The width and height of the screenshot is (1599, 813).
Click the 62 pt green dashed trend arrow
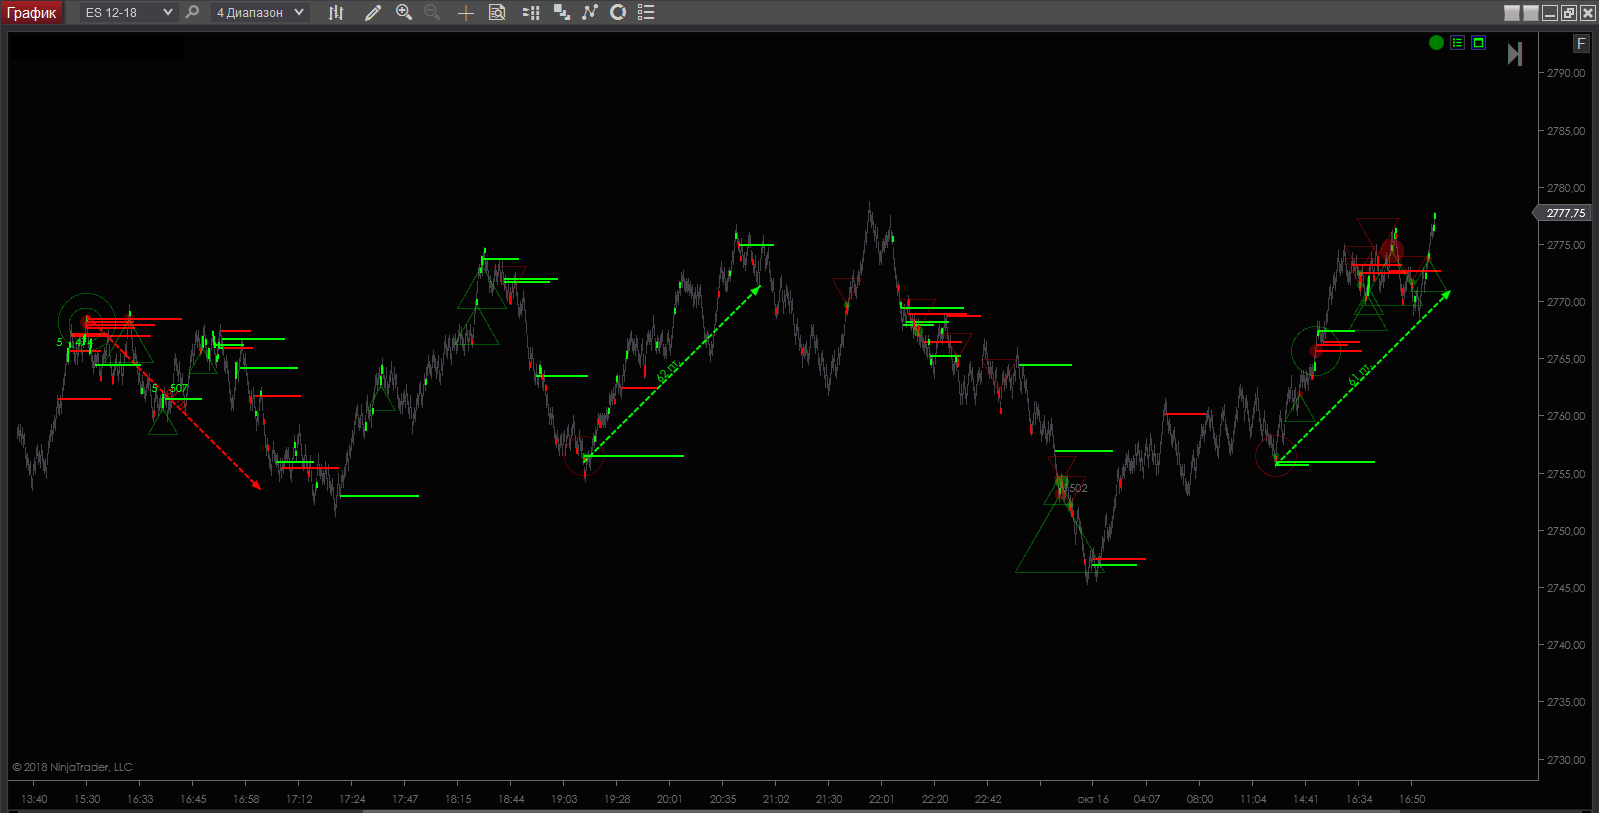click(670, 372)
